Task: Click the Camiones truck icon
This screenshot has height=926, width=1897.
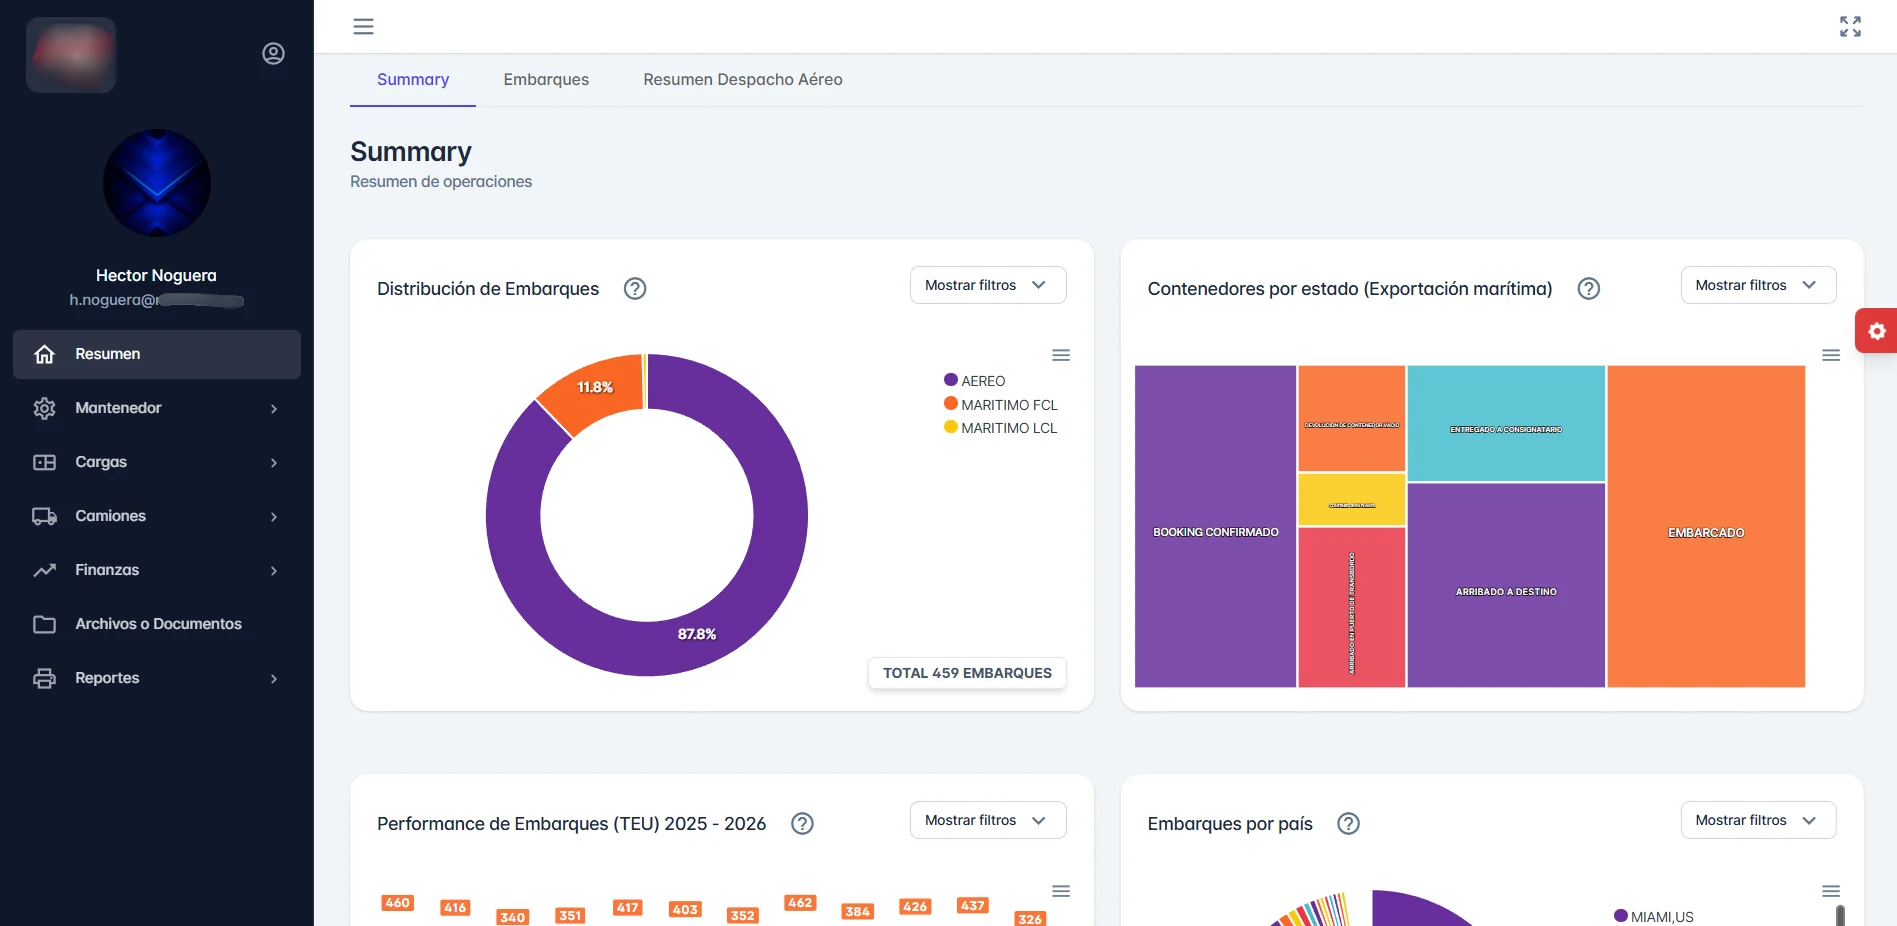Action: click(44, 516)
